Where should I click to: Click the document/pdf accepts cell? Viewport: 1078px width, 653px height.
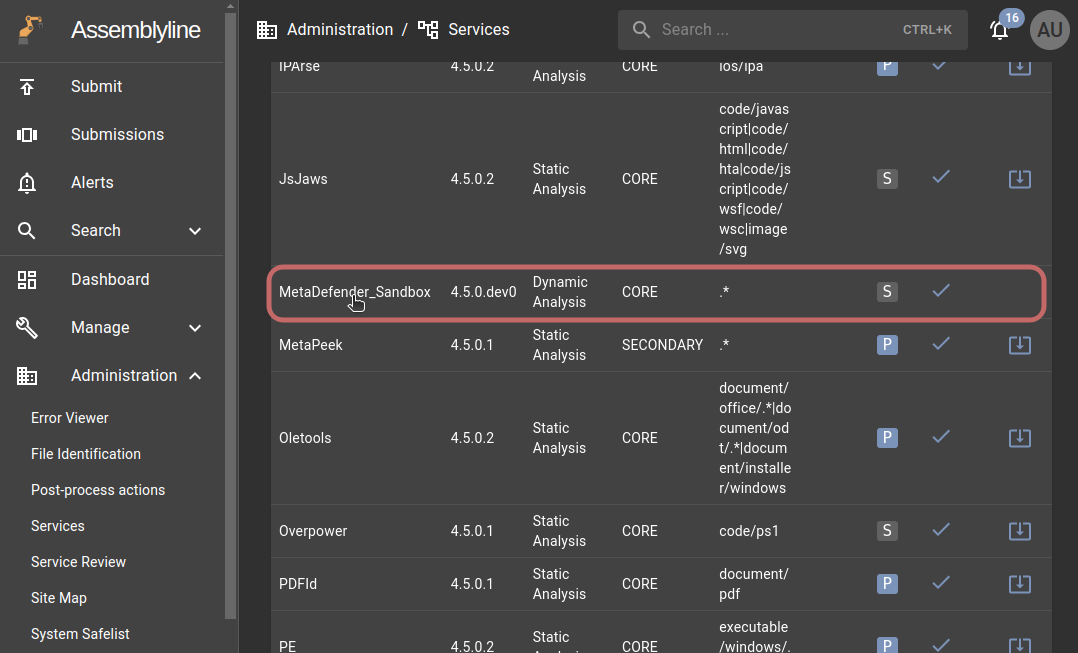click(x=754, y=584)
